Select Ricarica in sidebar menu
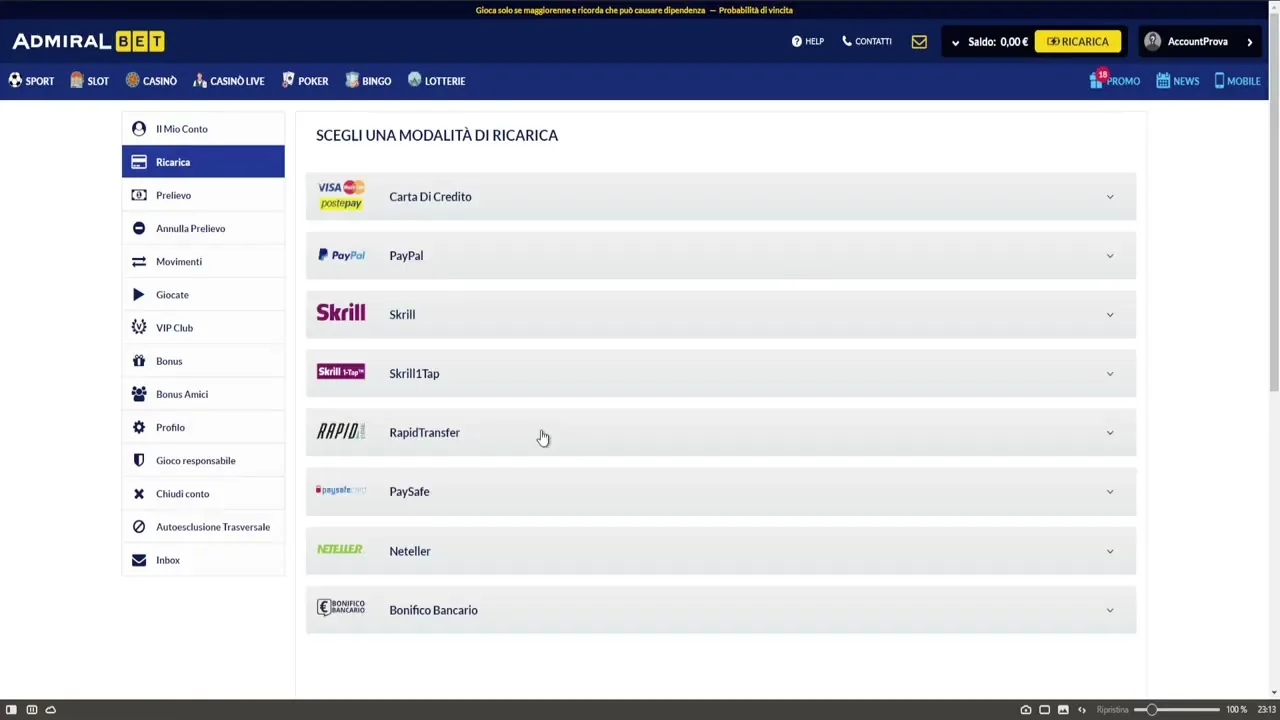Image resolution: width=1280 pixels, height=720 pixels. point(203,162)
